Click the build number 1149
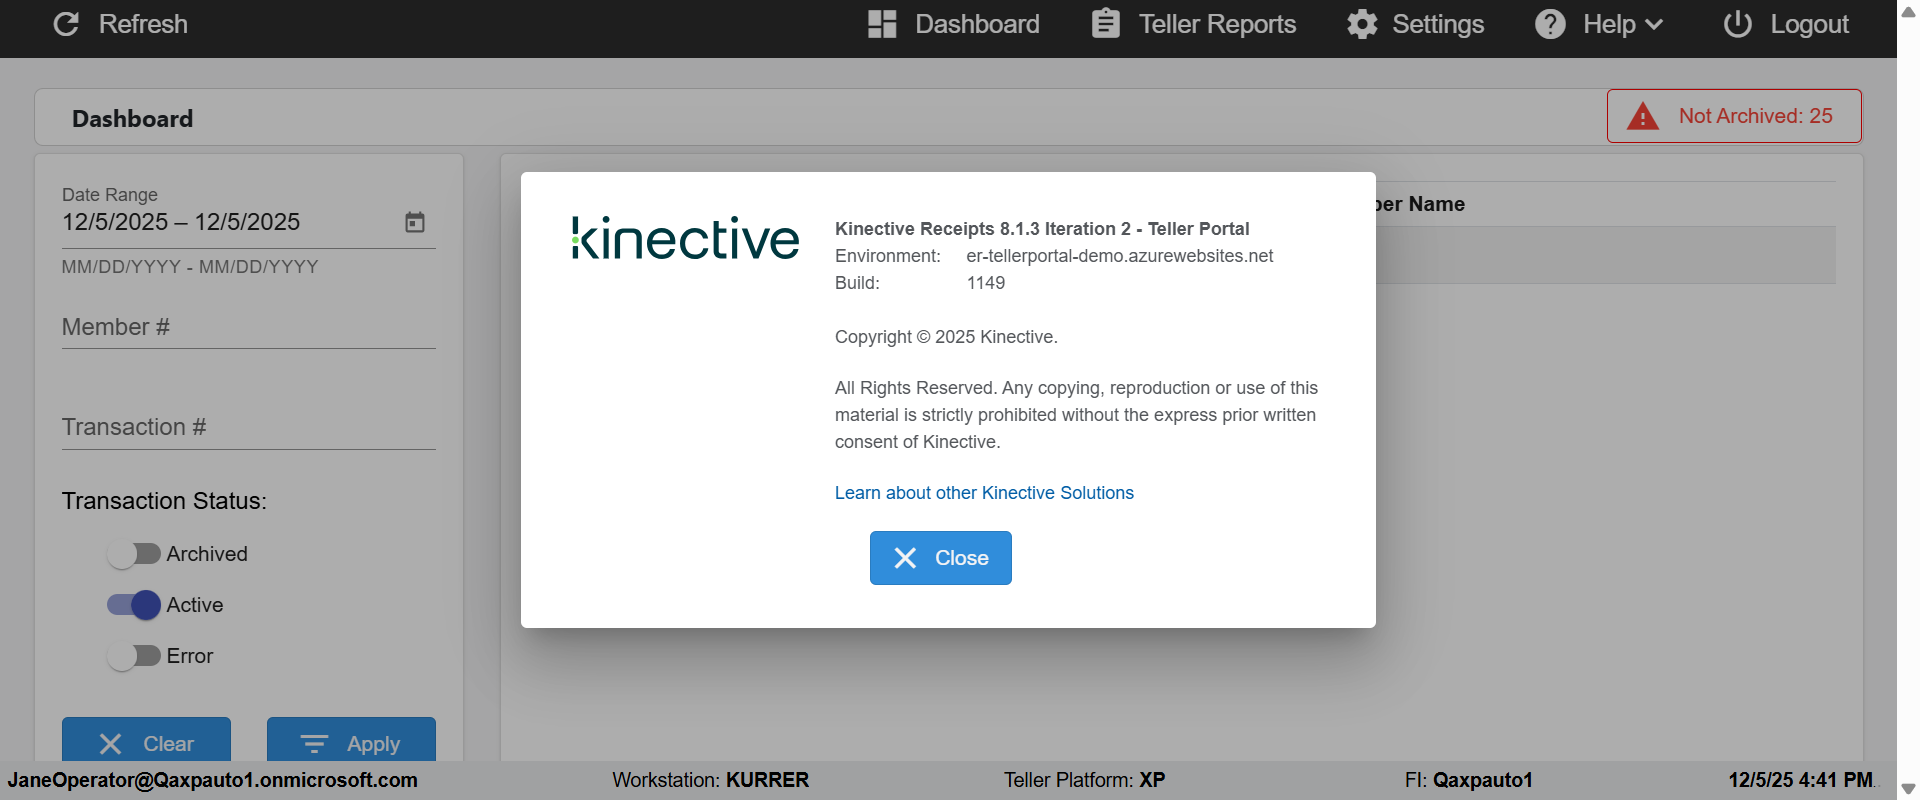Image resolution: width=1920 pixels, height=800 pixels. 986,283
